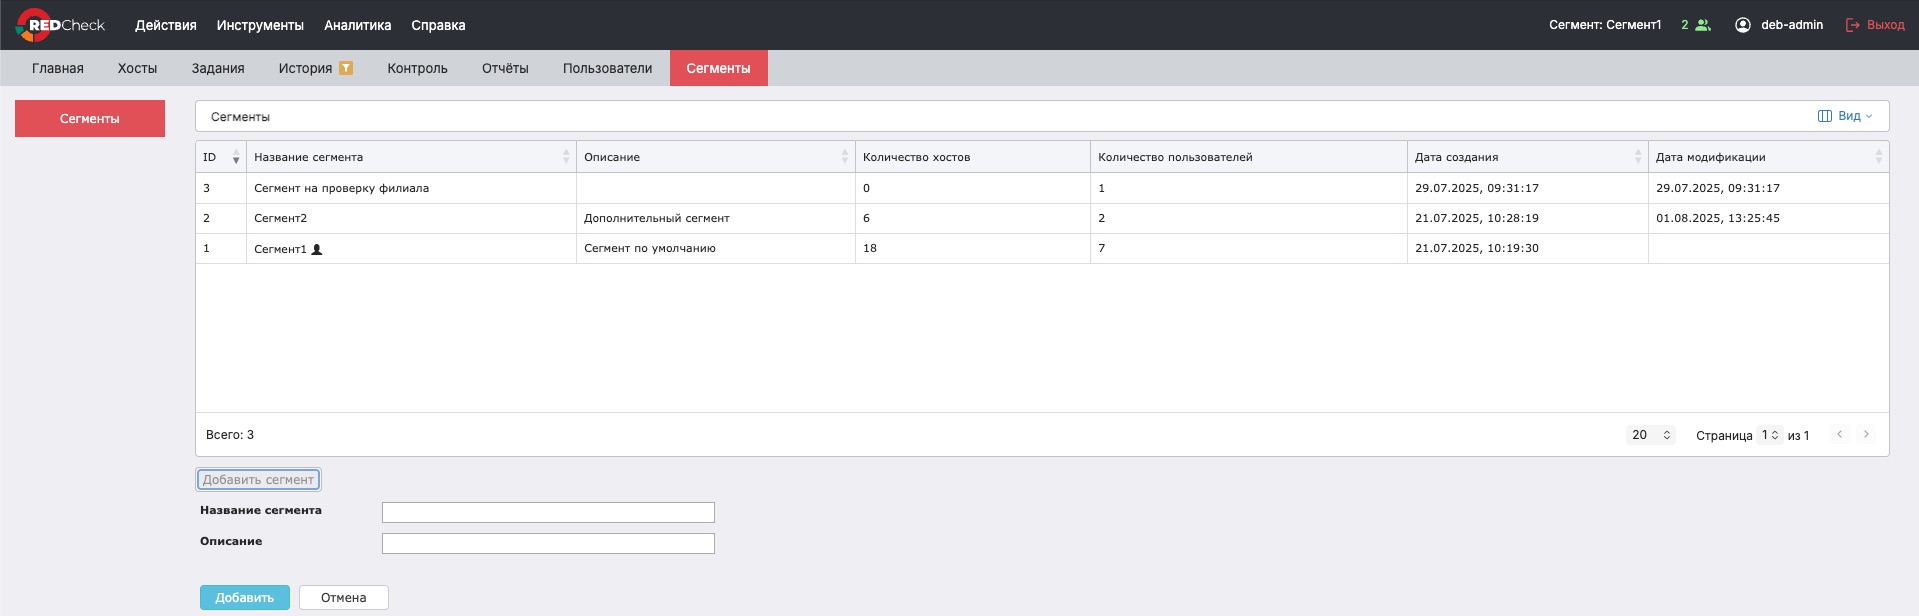Switch to the Хосты tab
This screenshot has width=1919, height=616.
click(137, 68)
